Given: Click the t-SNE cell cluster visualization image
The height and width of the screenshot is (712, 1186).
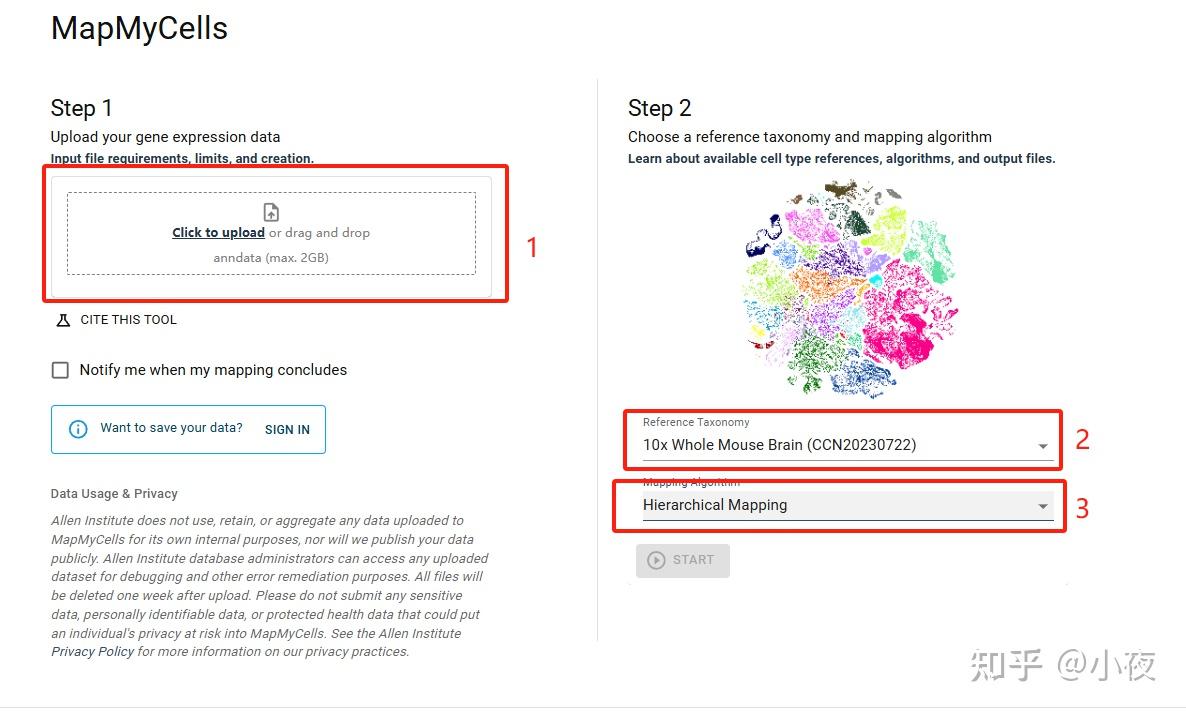Looking at the screenshot, I should [x=848, y=290].
